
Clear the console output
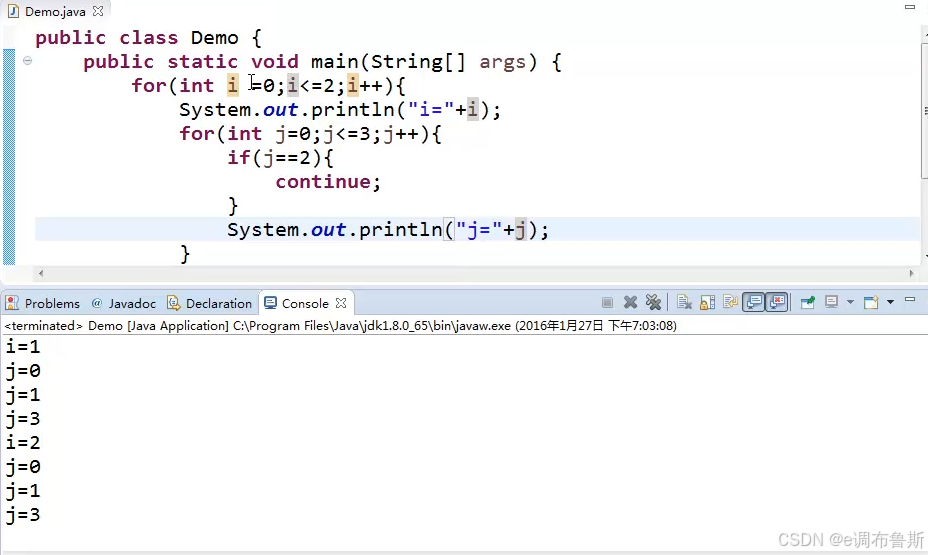[x=684, y=303]
